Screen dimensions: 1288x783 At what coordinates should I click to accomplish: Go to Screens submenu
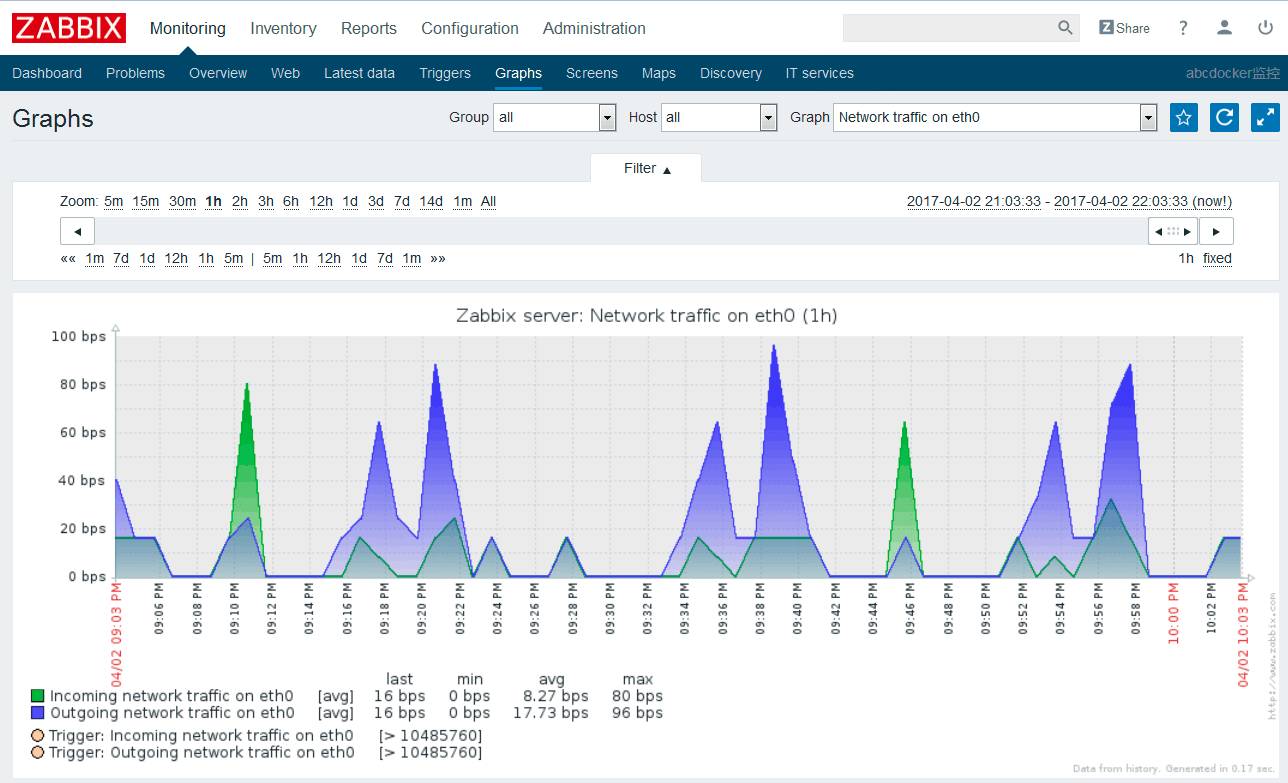coord(592,73)
